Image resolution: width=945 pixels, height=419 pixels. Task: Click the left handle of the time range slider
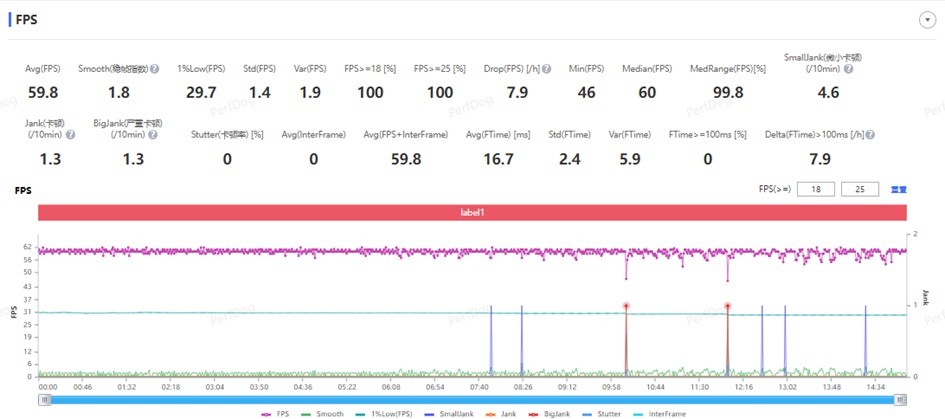44,400
